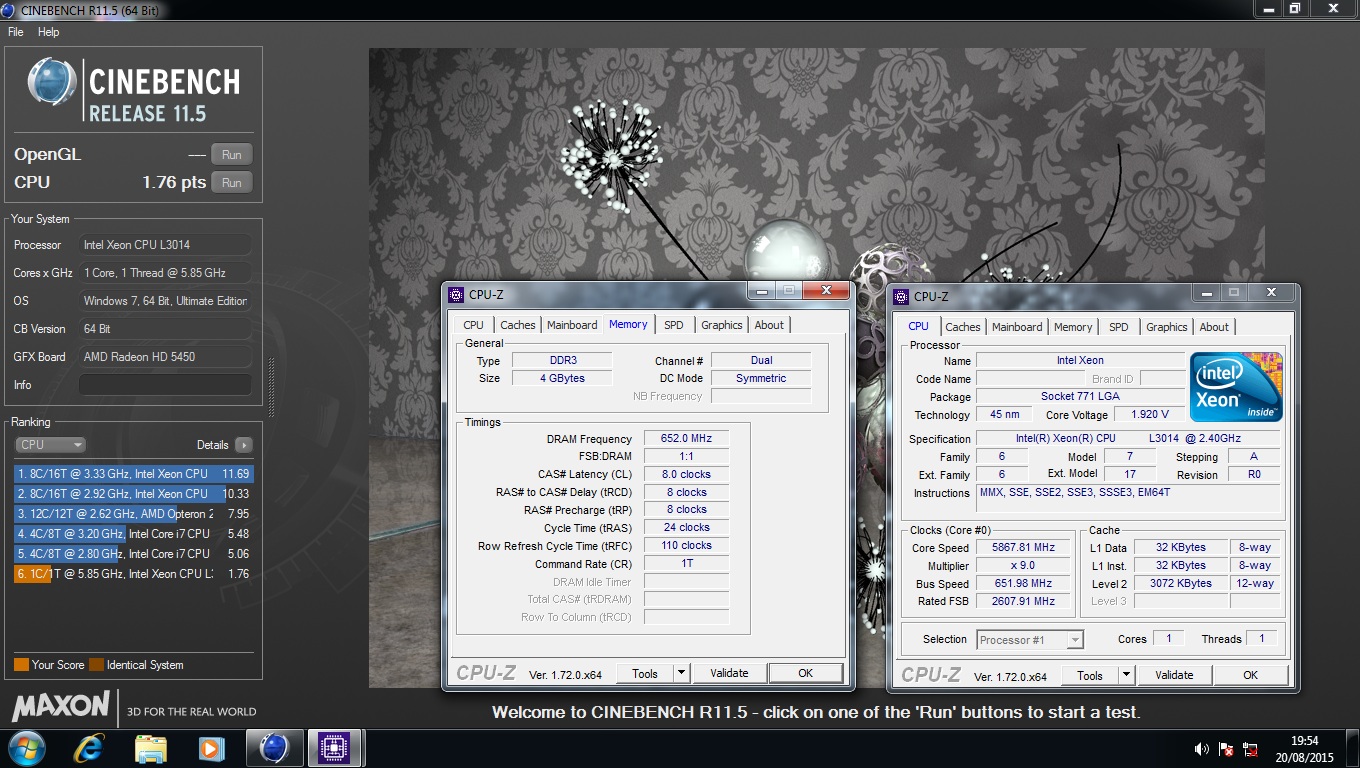The image size is (1360, 768).
Task: Select the 1C/1T @ 5.85 GHz ranking row
Action: [134, 574]
